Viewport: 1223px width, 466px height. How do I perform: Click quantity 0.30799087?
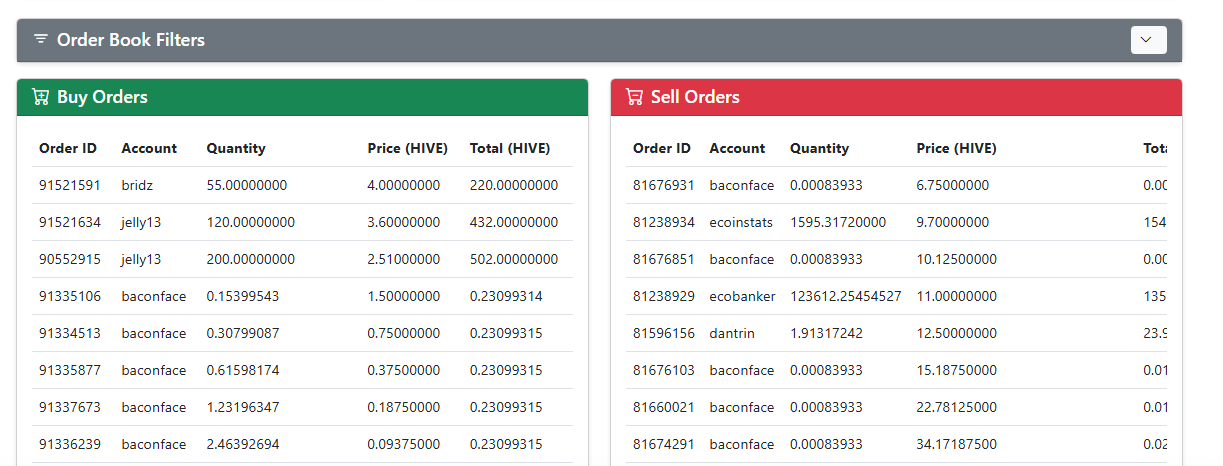243,333
